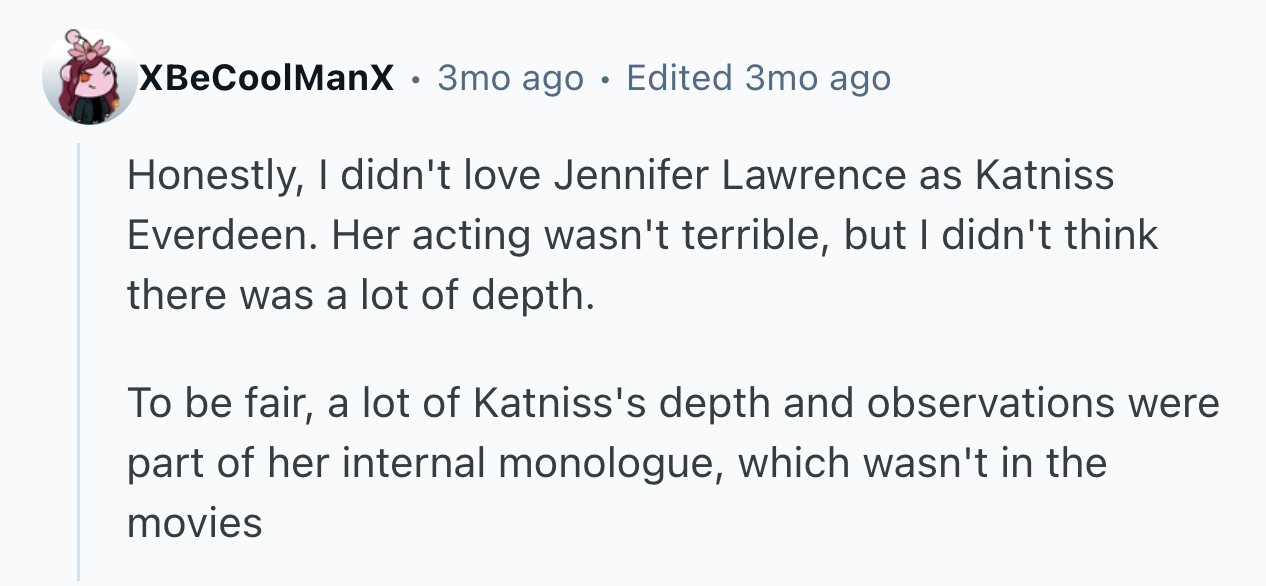
Task: Click the word "observations" in the second paragraph
Action: coord(989,404)
